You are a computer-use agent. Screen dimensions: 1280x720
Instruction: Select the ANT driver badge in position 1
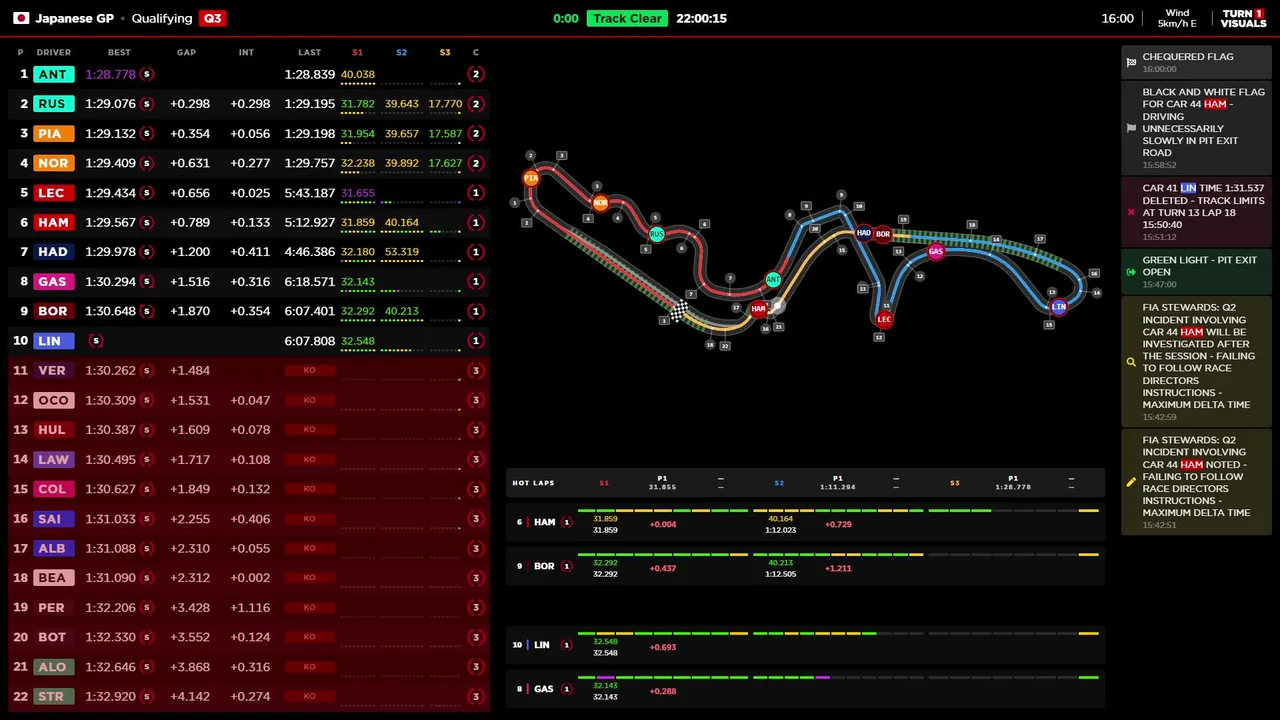53,74
